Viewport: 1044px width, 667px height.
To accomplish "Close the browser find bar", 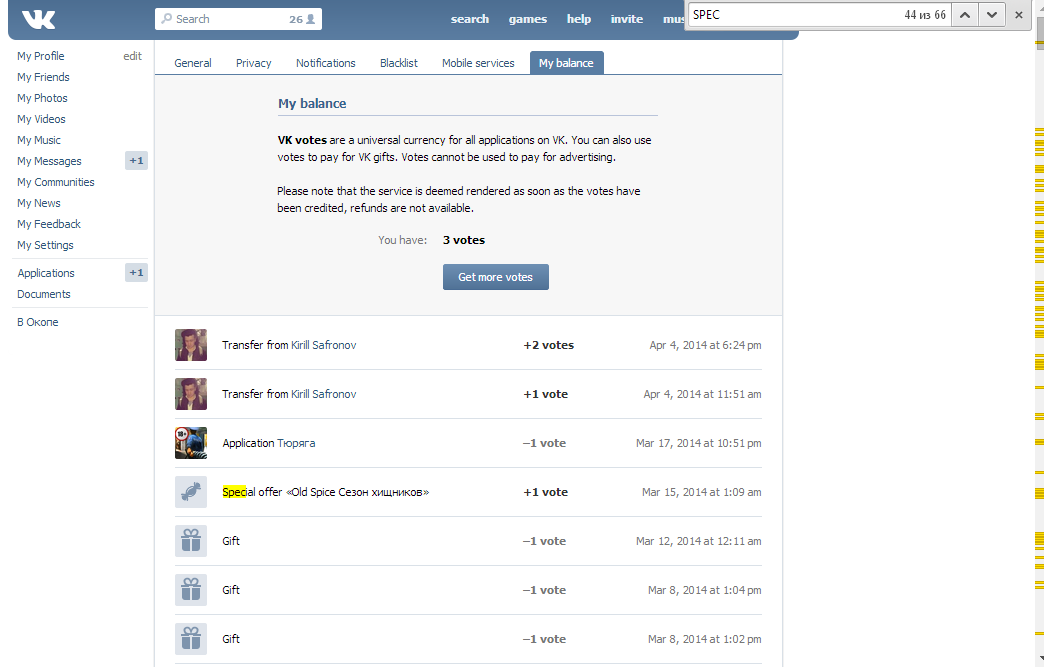I will [x=1019, y=15].
